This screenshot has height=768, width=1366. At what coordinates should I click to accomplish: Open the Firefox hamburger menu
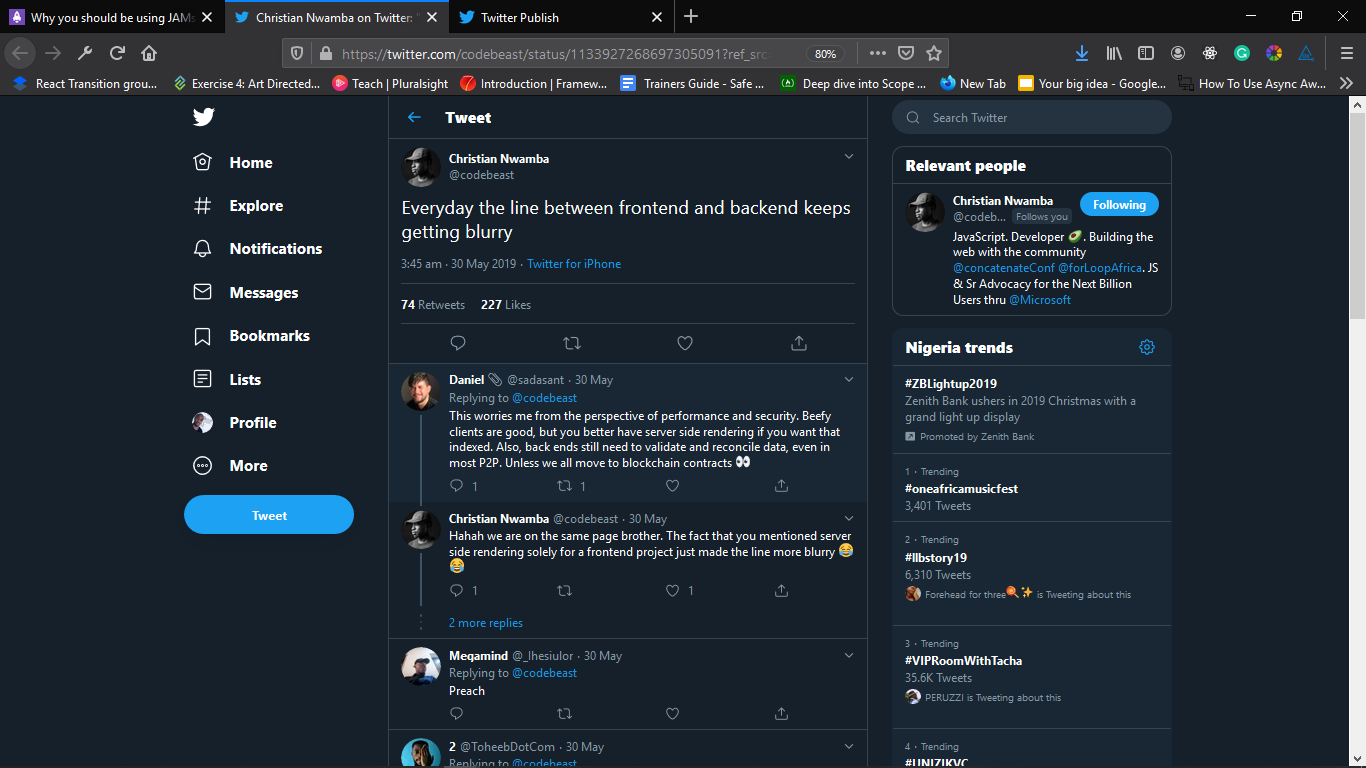click(1346, 53)
